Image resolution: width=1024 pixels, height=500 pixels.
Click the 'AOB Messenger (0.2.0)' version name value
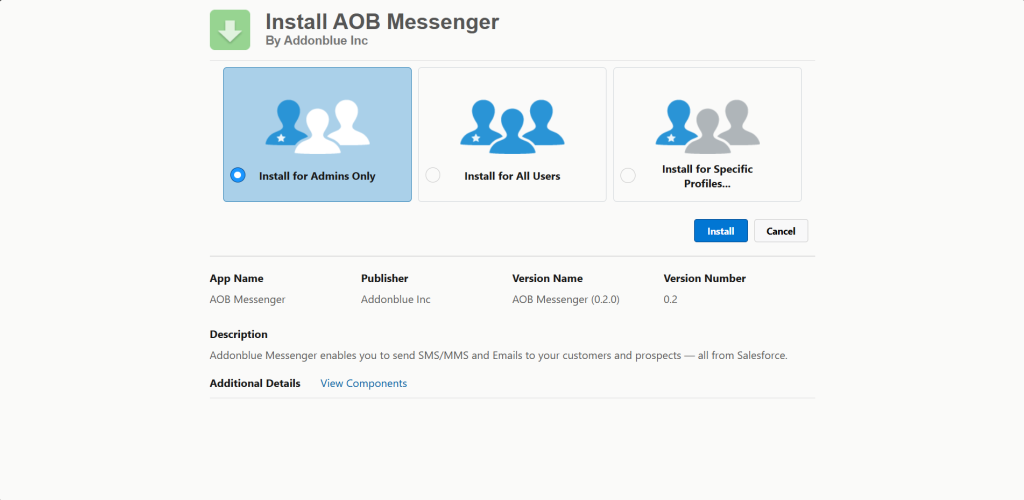click(x=565, y=299)
